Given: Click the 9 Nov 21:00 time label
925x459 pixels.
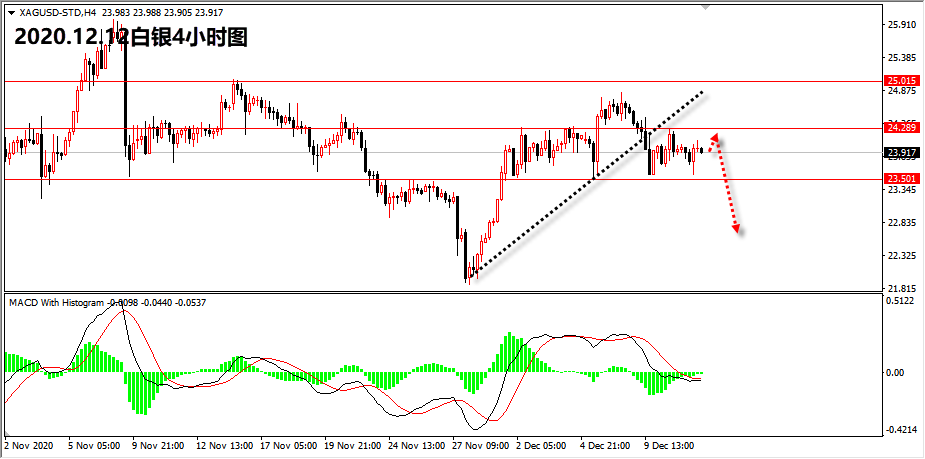Looking at the screenshot, I should pos(156,445).
